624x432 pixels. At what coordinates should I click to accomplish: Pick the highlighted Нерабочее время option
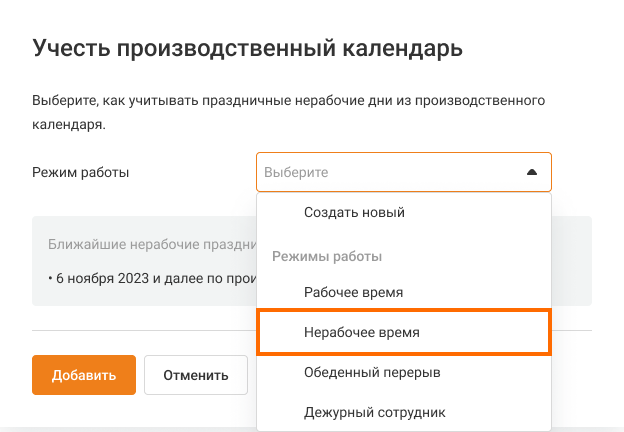click(x=361, y=332)
